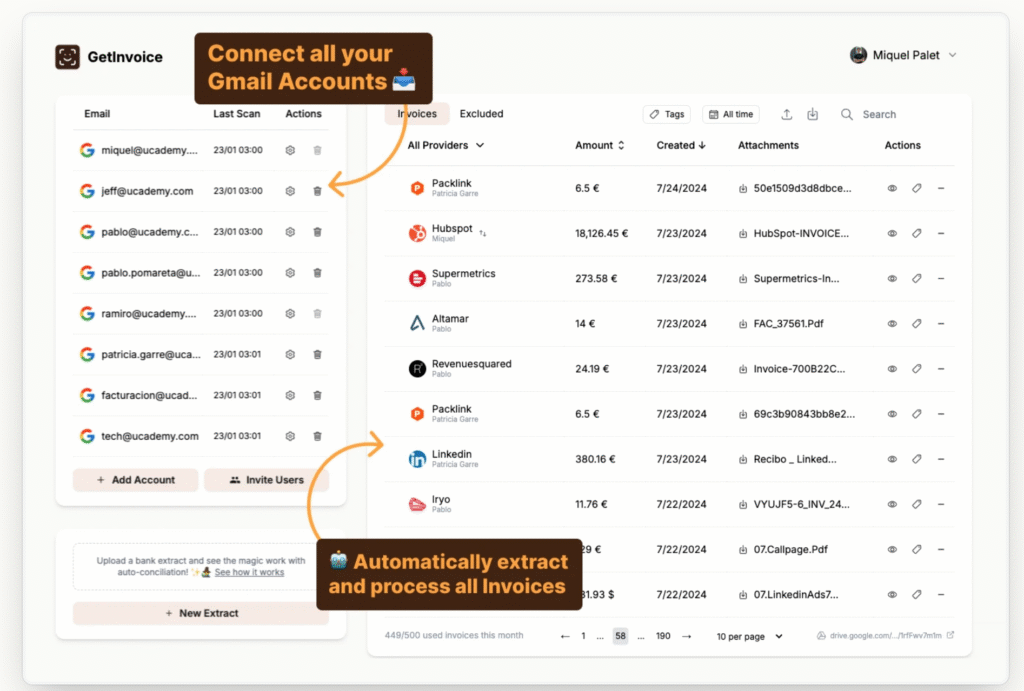Image resolution: width=1024 pixels, height=691 pixels.
Task: Open the Tags filter
Action: point(667,114)
